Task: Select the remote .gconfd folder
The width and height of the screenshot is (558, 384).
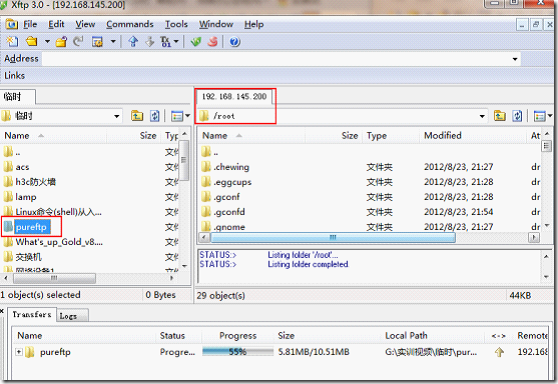Action: (x=223, y=212)
